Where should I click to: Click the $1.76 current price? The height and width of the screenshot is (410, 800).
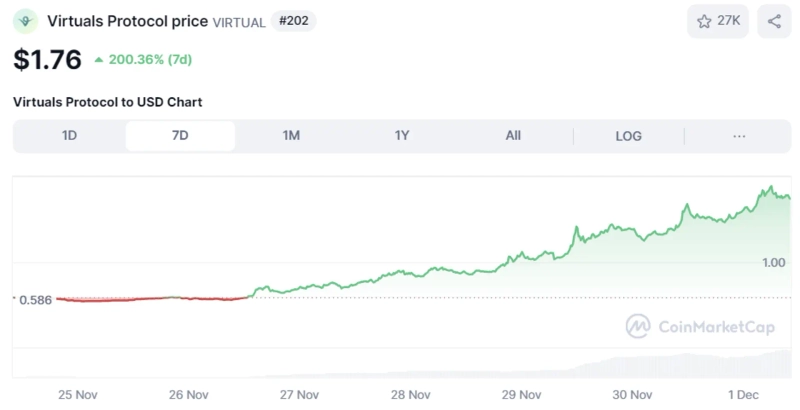pyautogui.click(x=47, y=60)
